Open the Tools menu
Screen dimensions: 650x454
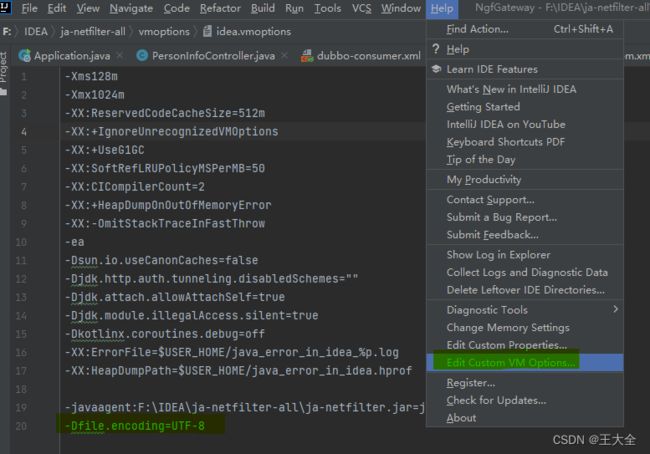(327, 8)
